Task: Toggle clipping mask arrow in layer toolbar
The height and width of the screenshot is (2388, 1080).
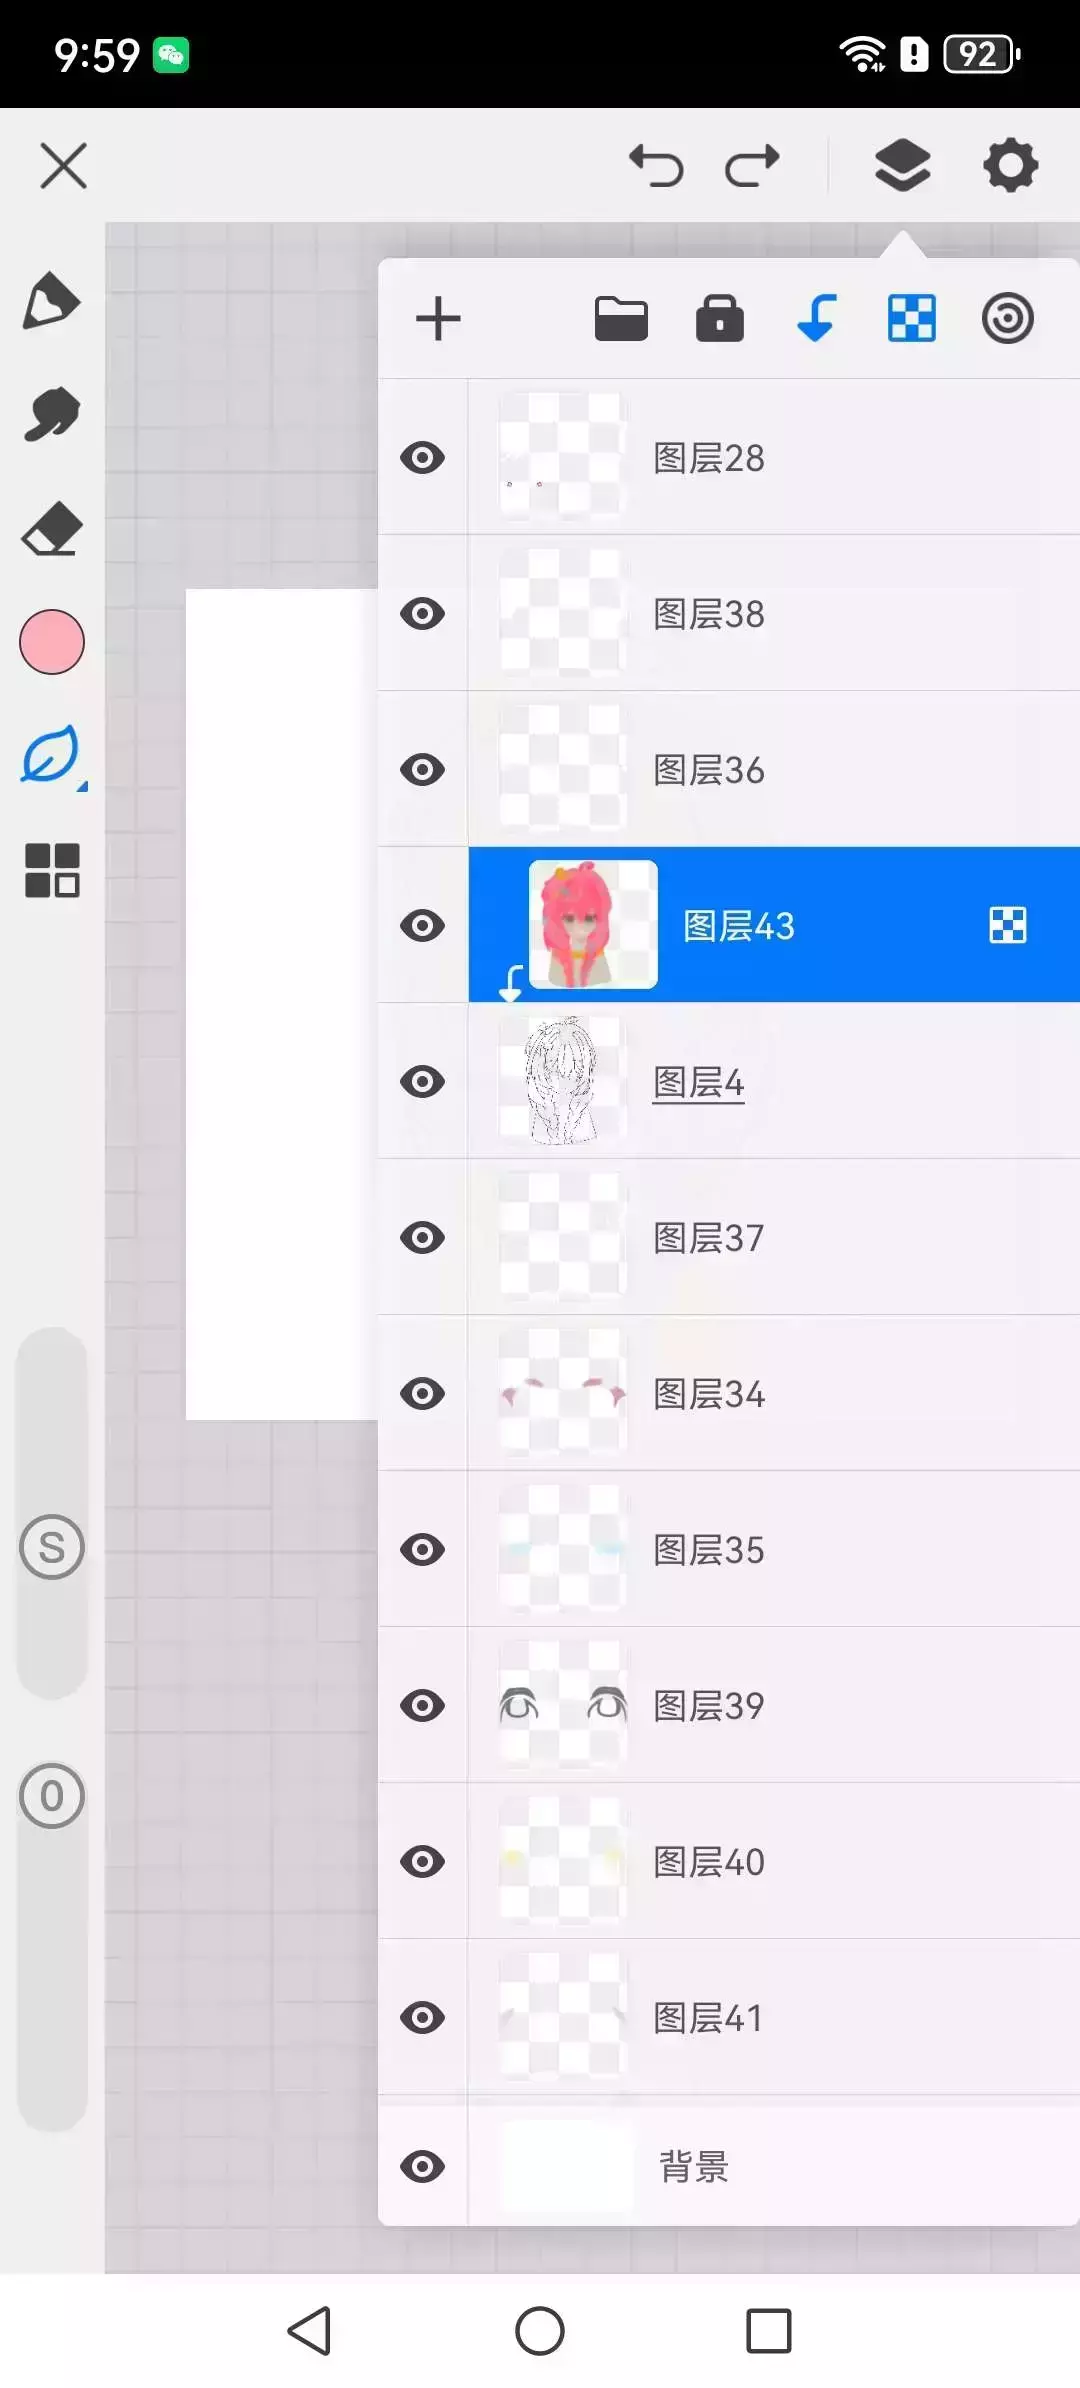Action: coord(816,319)
